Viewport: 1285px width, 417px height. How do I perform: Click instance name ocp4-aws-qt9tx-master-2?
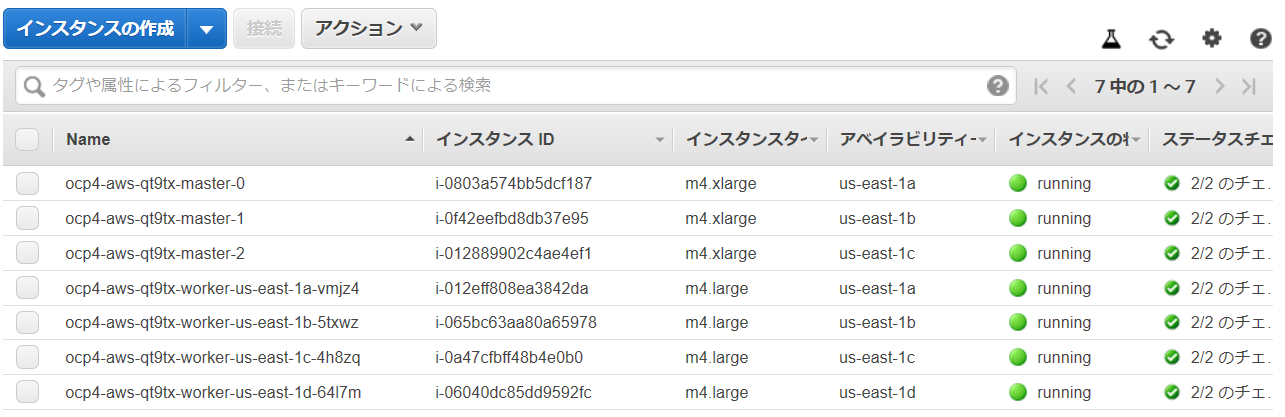pyautogui.click(x=155, y=253)
